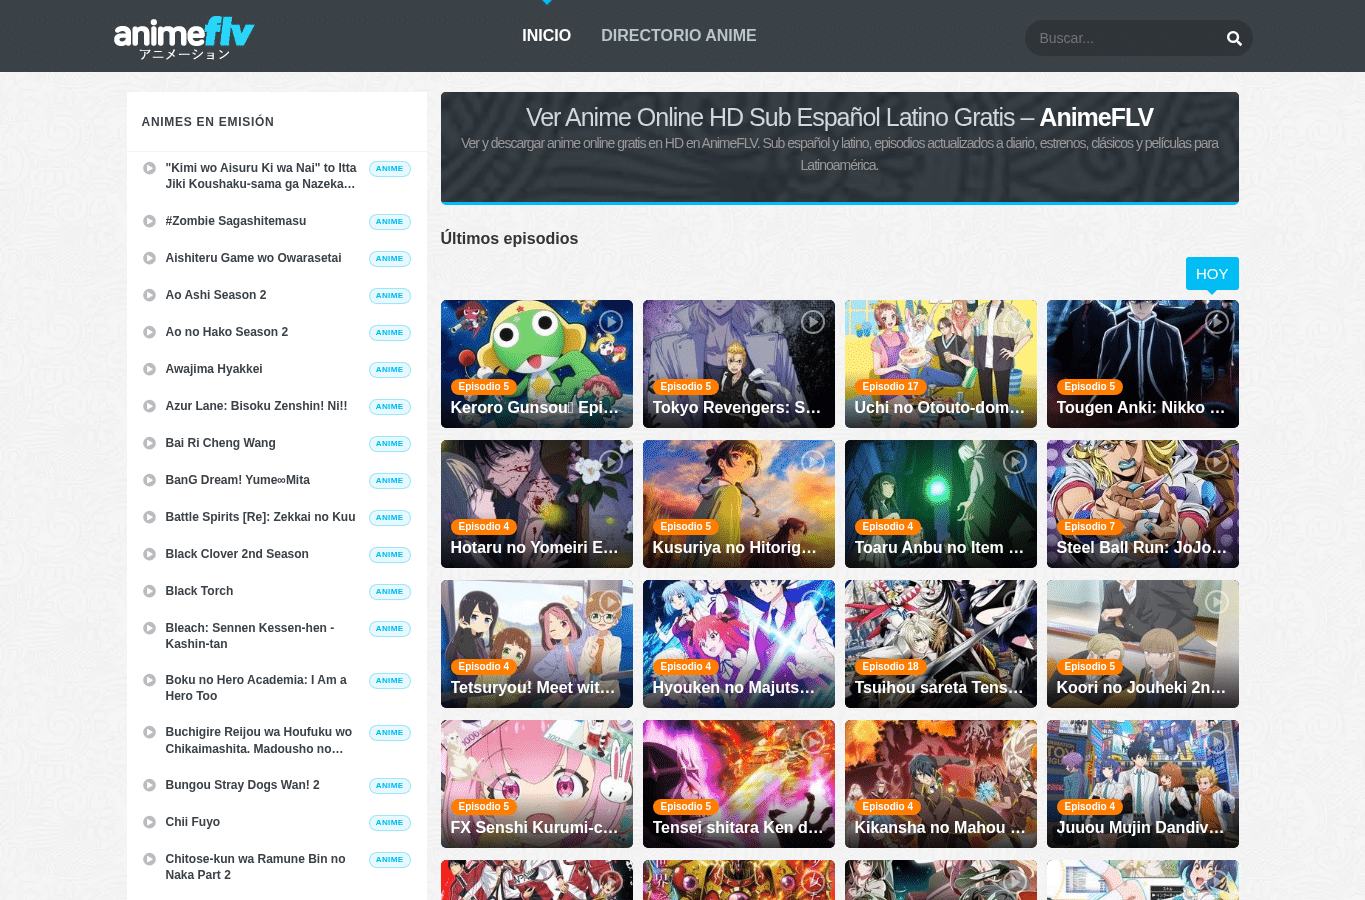The height and width of the screenshot is (900, 1365).
Task: Click the search magnifier icon
Action: (1234, 38)
